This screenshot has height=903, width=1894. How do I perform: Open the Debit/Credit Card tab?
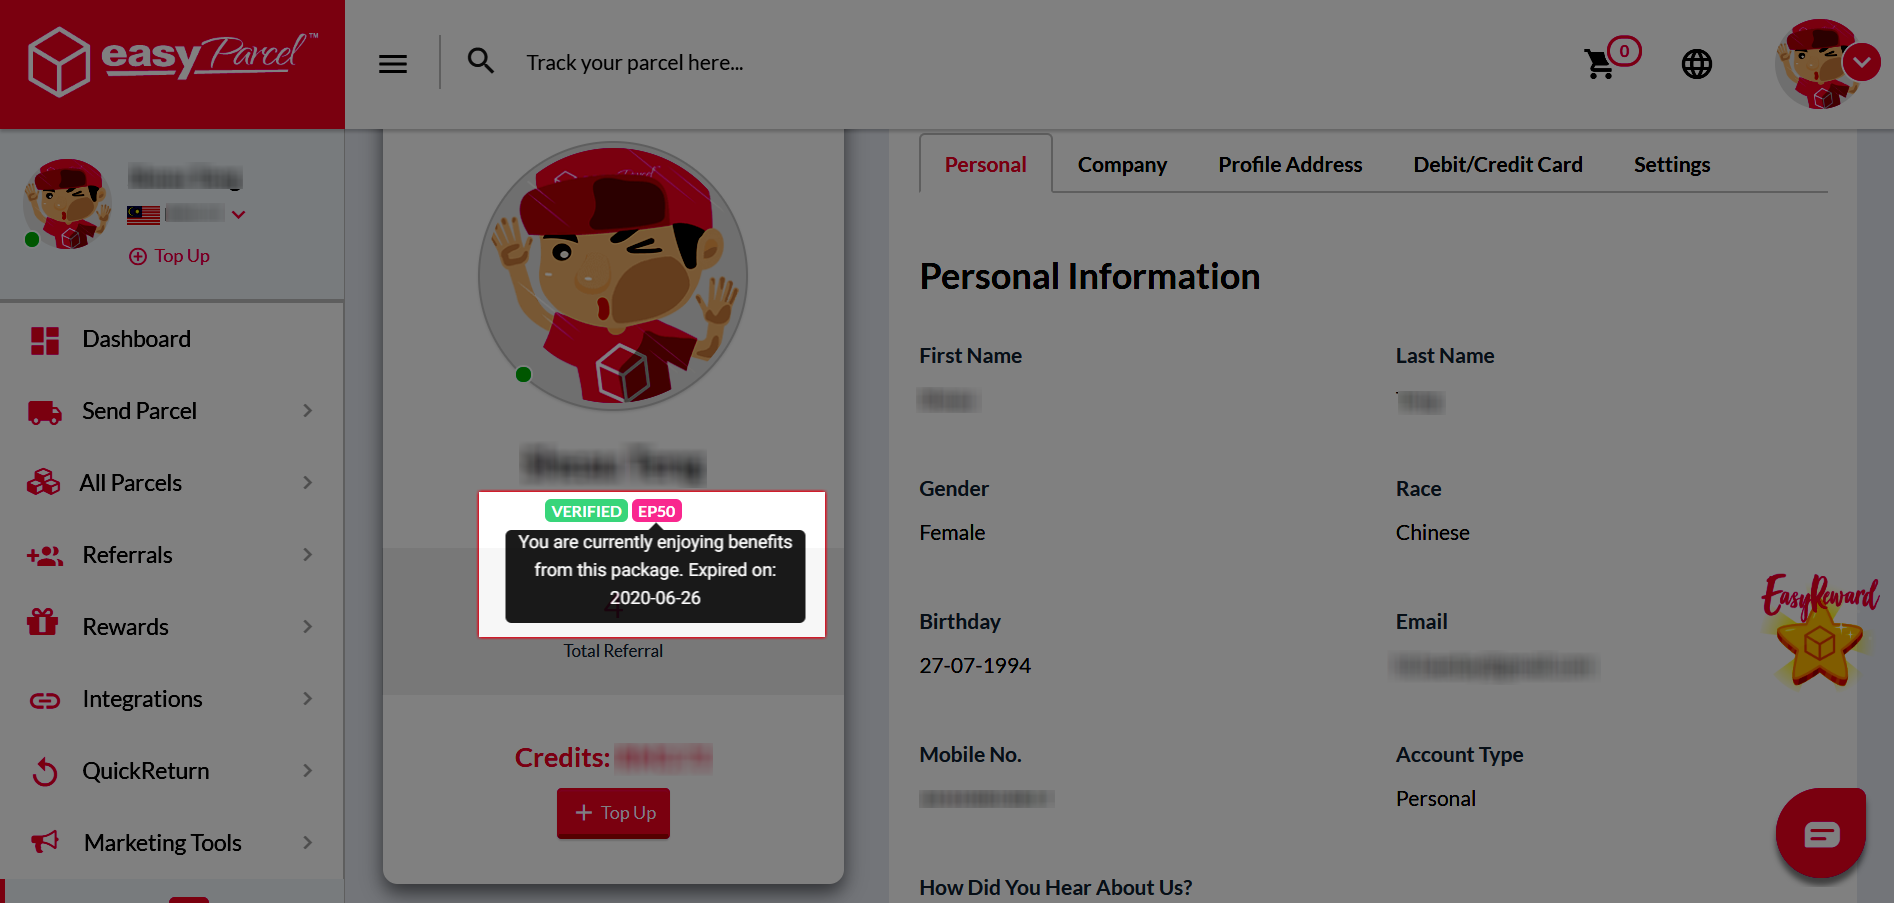[x=1497, y=164]
